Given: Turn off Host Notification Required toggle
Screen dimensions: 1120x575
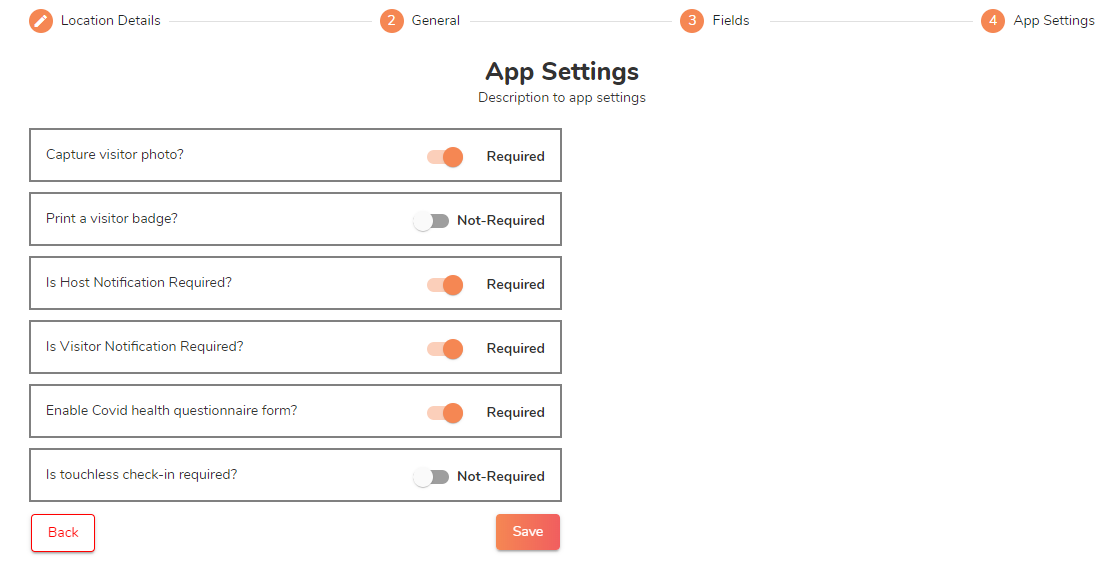Looking at the screenshot, I should (445, 285).
